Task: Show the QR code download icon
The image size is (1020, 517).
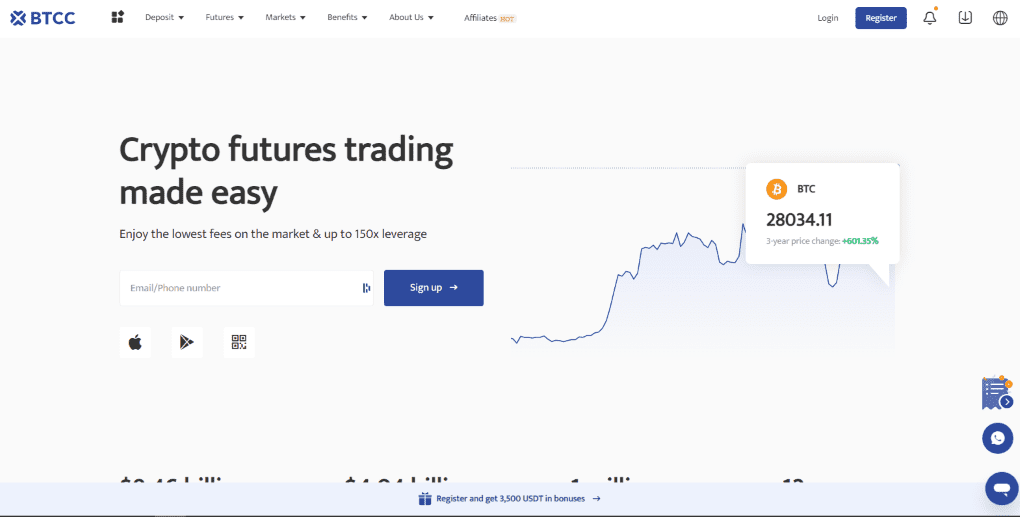Action: (239, 342)
